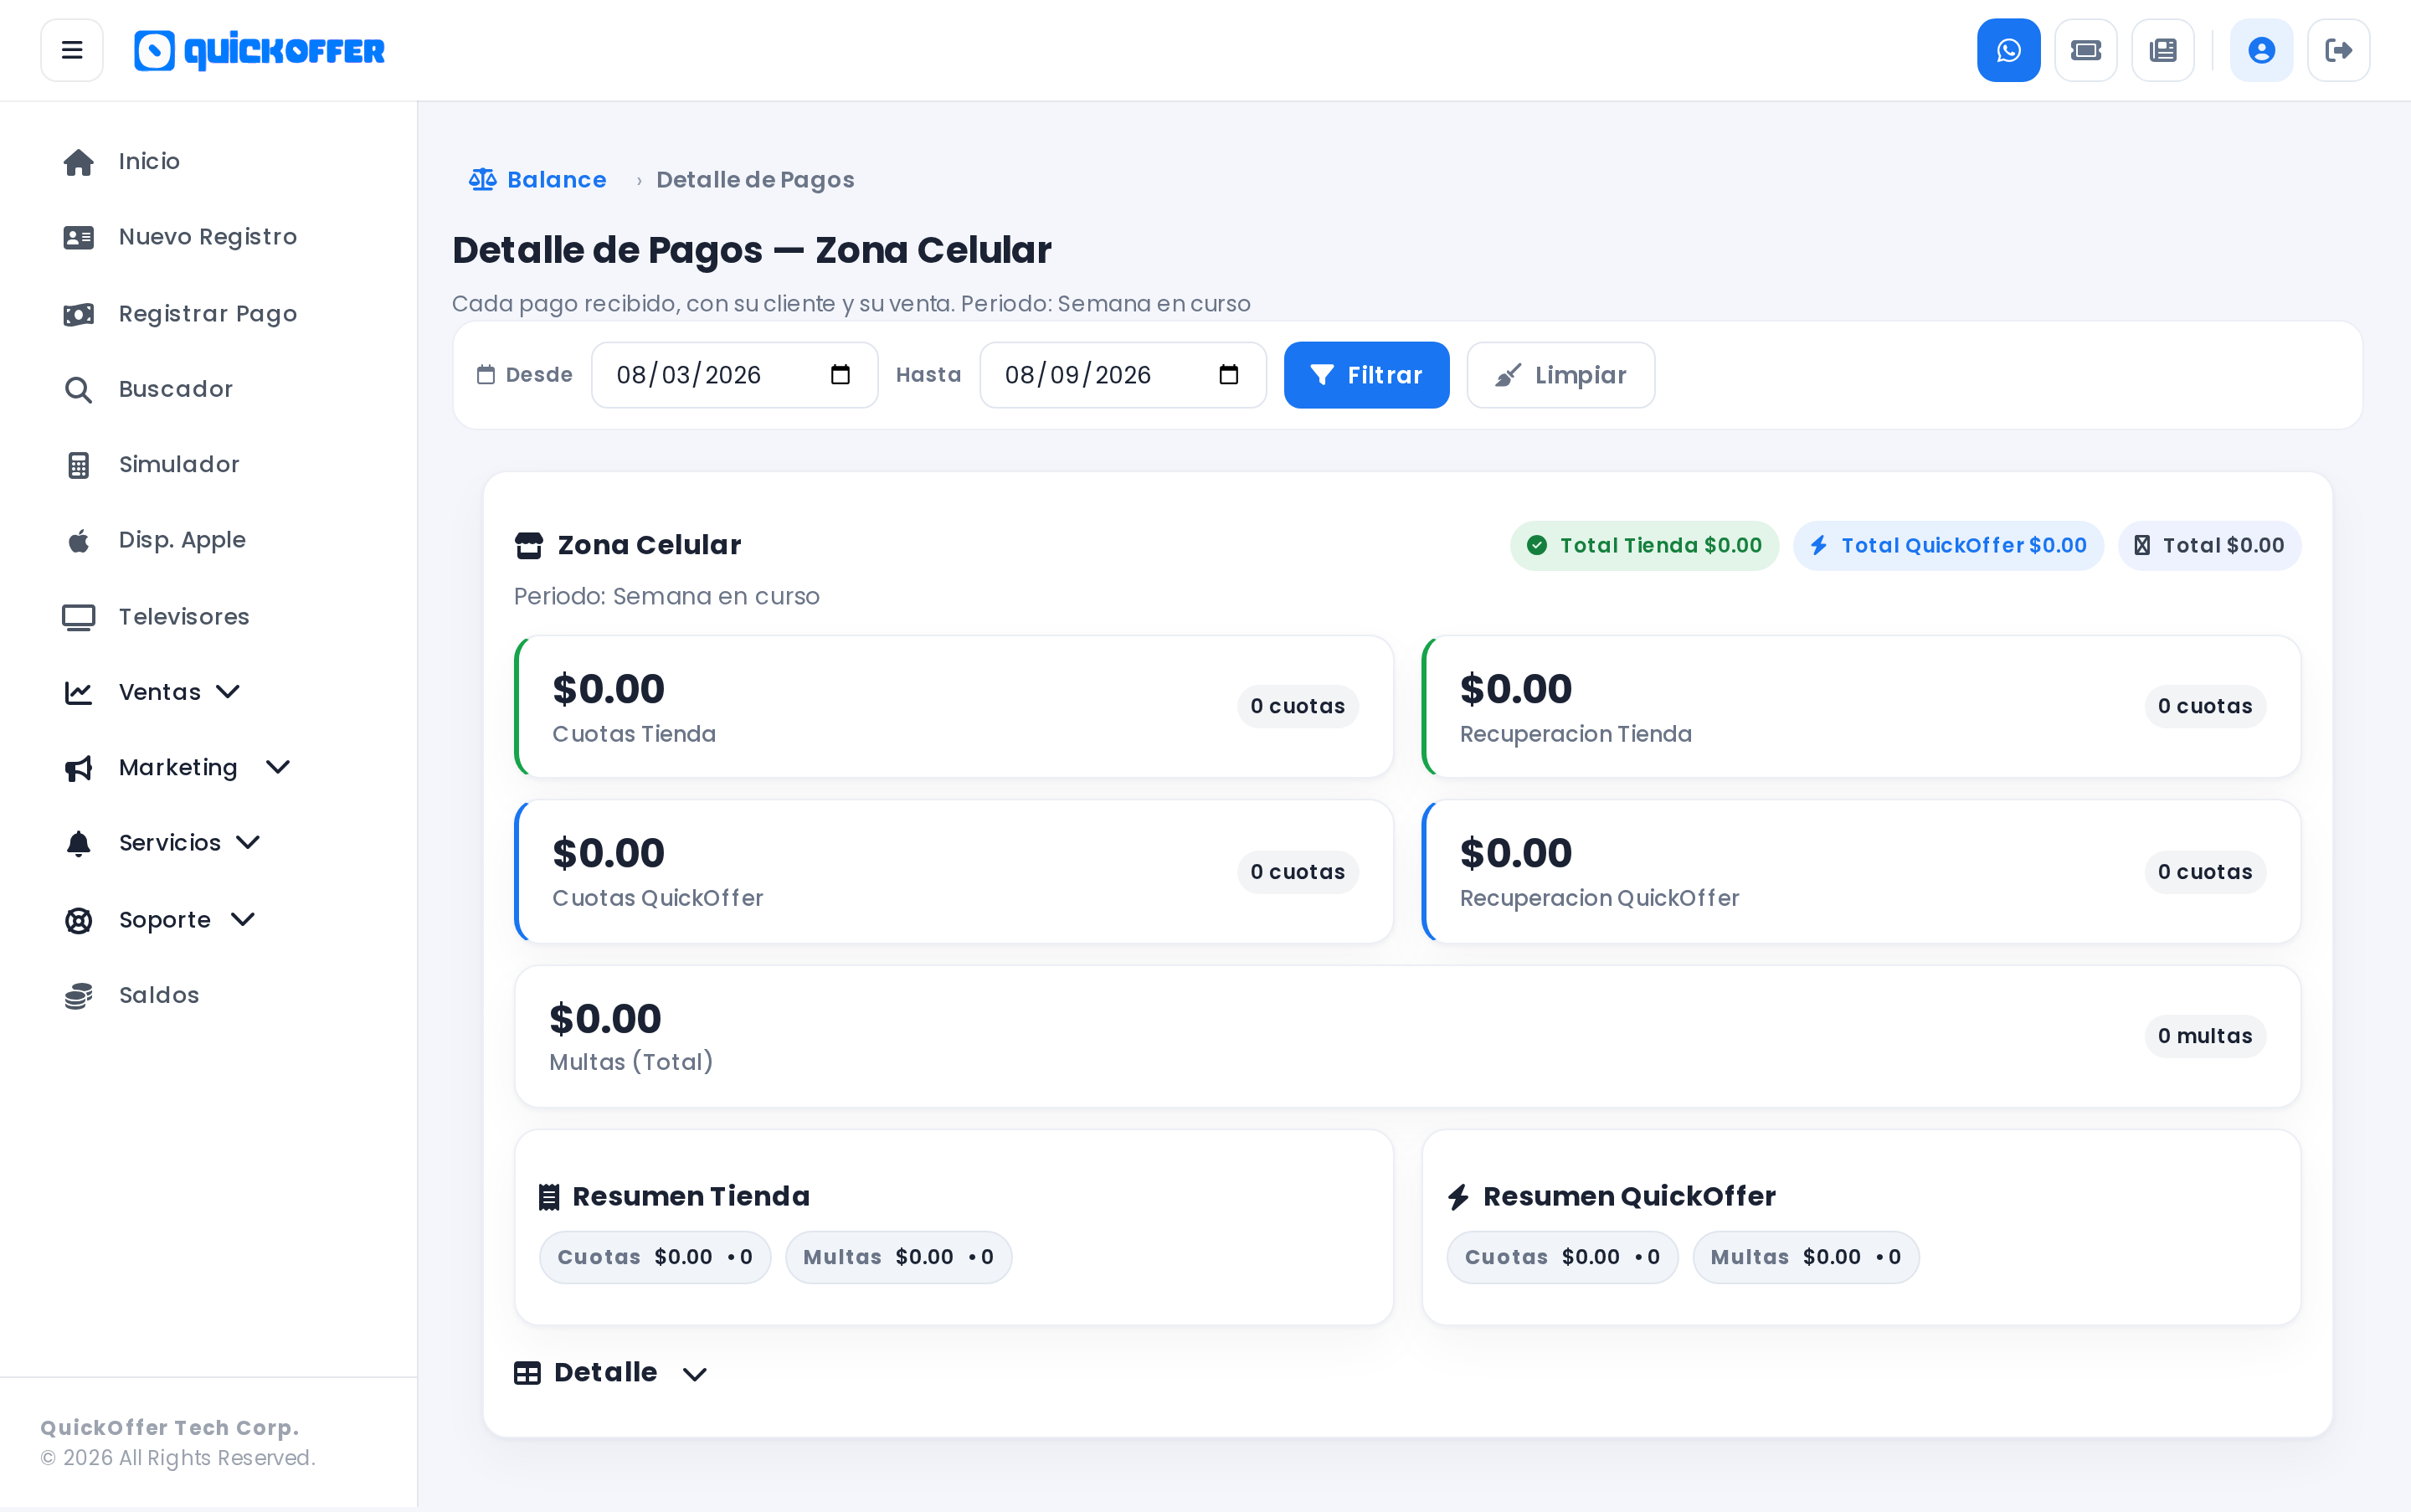
Task: Click Cuotas chip under Resumen Tienda
Action: [x=655, y=1257]
